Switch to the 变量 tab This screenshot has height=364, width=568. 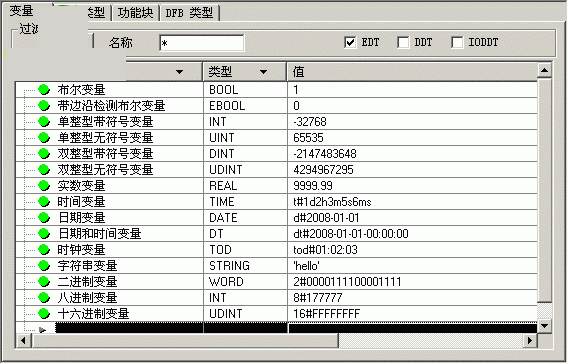[21, 11]
